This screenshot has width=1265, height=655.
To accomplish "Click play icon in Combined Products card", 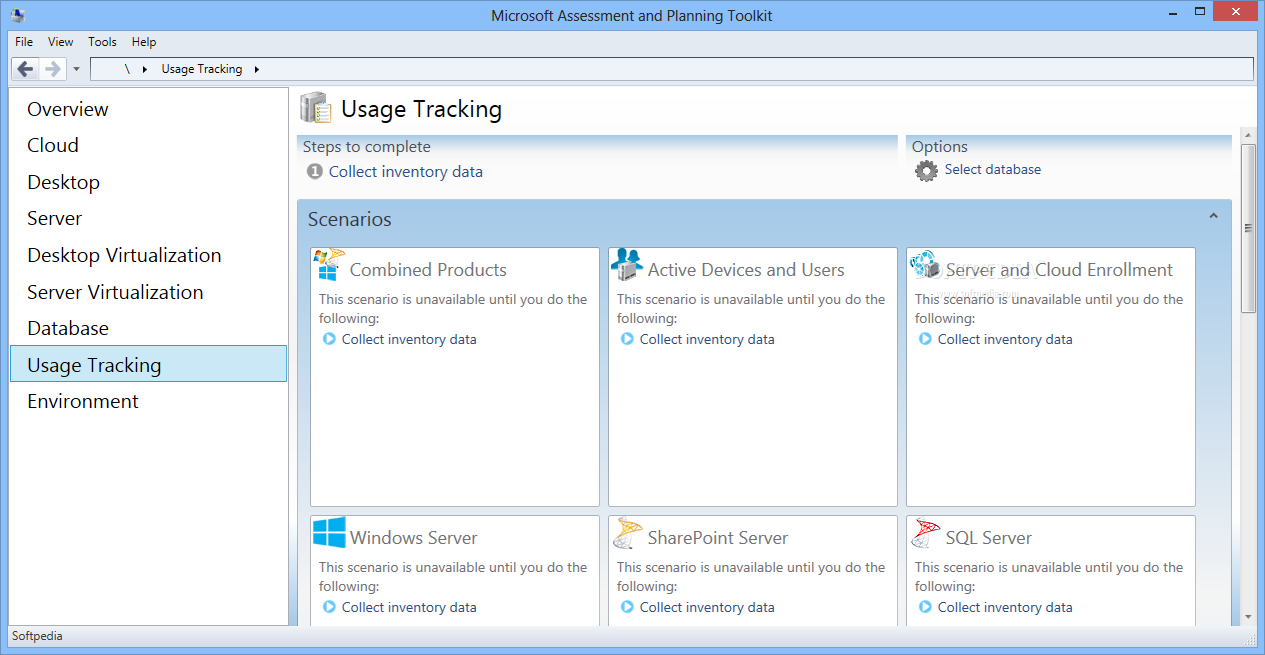I will (x=329, y=339).
